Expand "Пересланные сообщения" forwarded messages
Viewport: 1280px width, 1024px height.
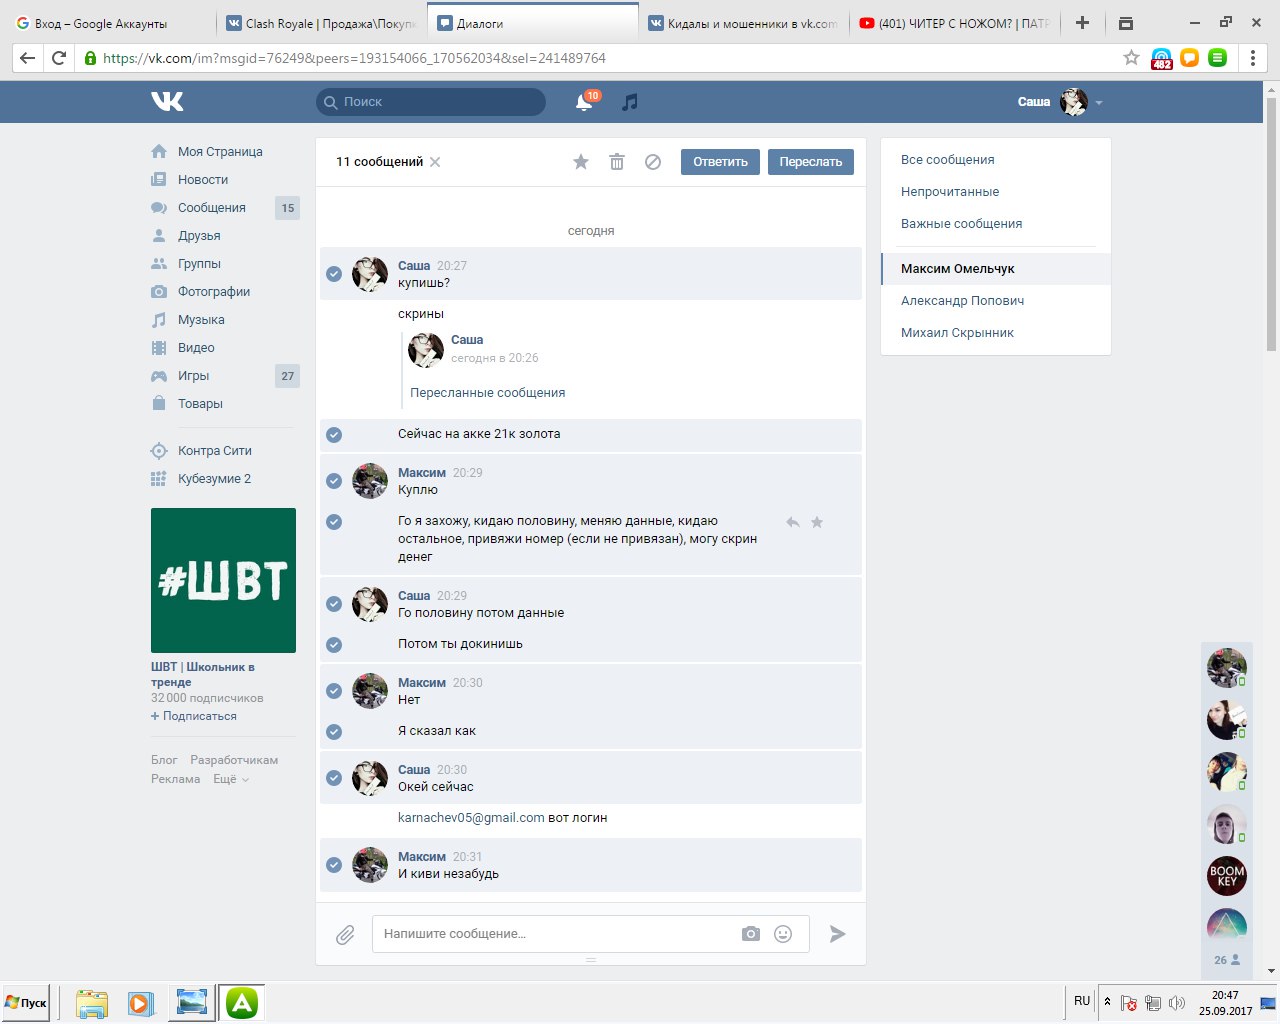coord(487,393)
